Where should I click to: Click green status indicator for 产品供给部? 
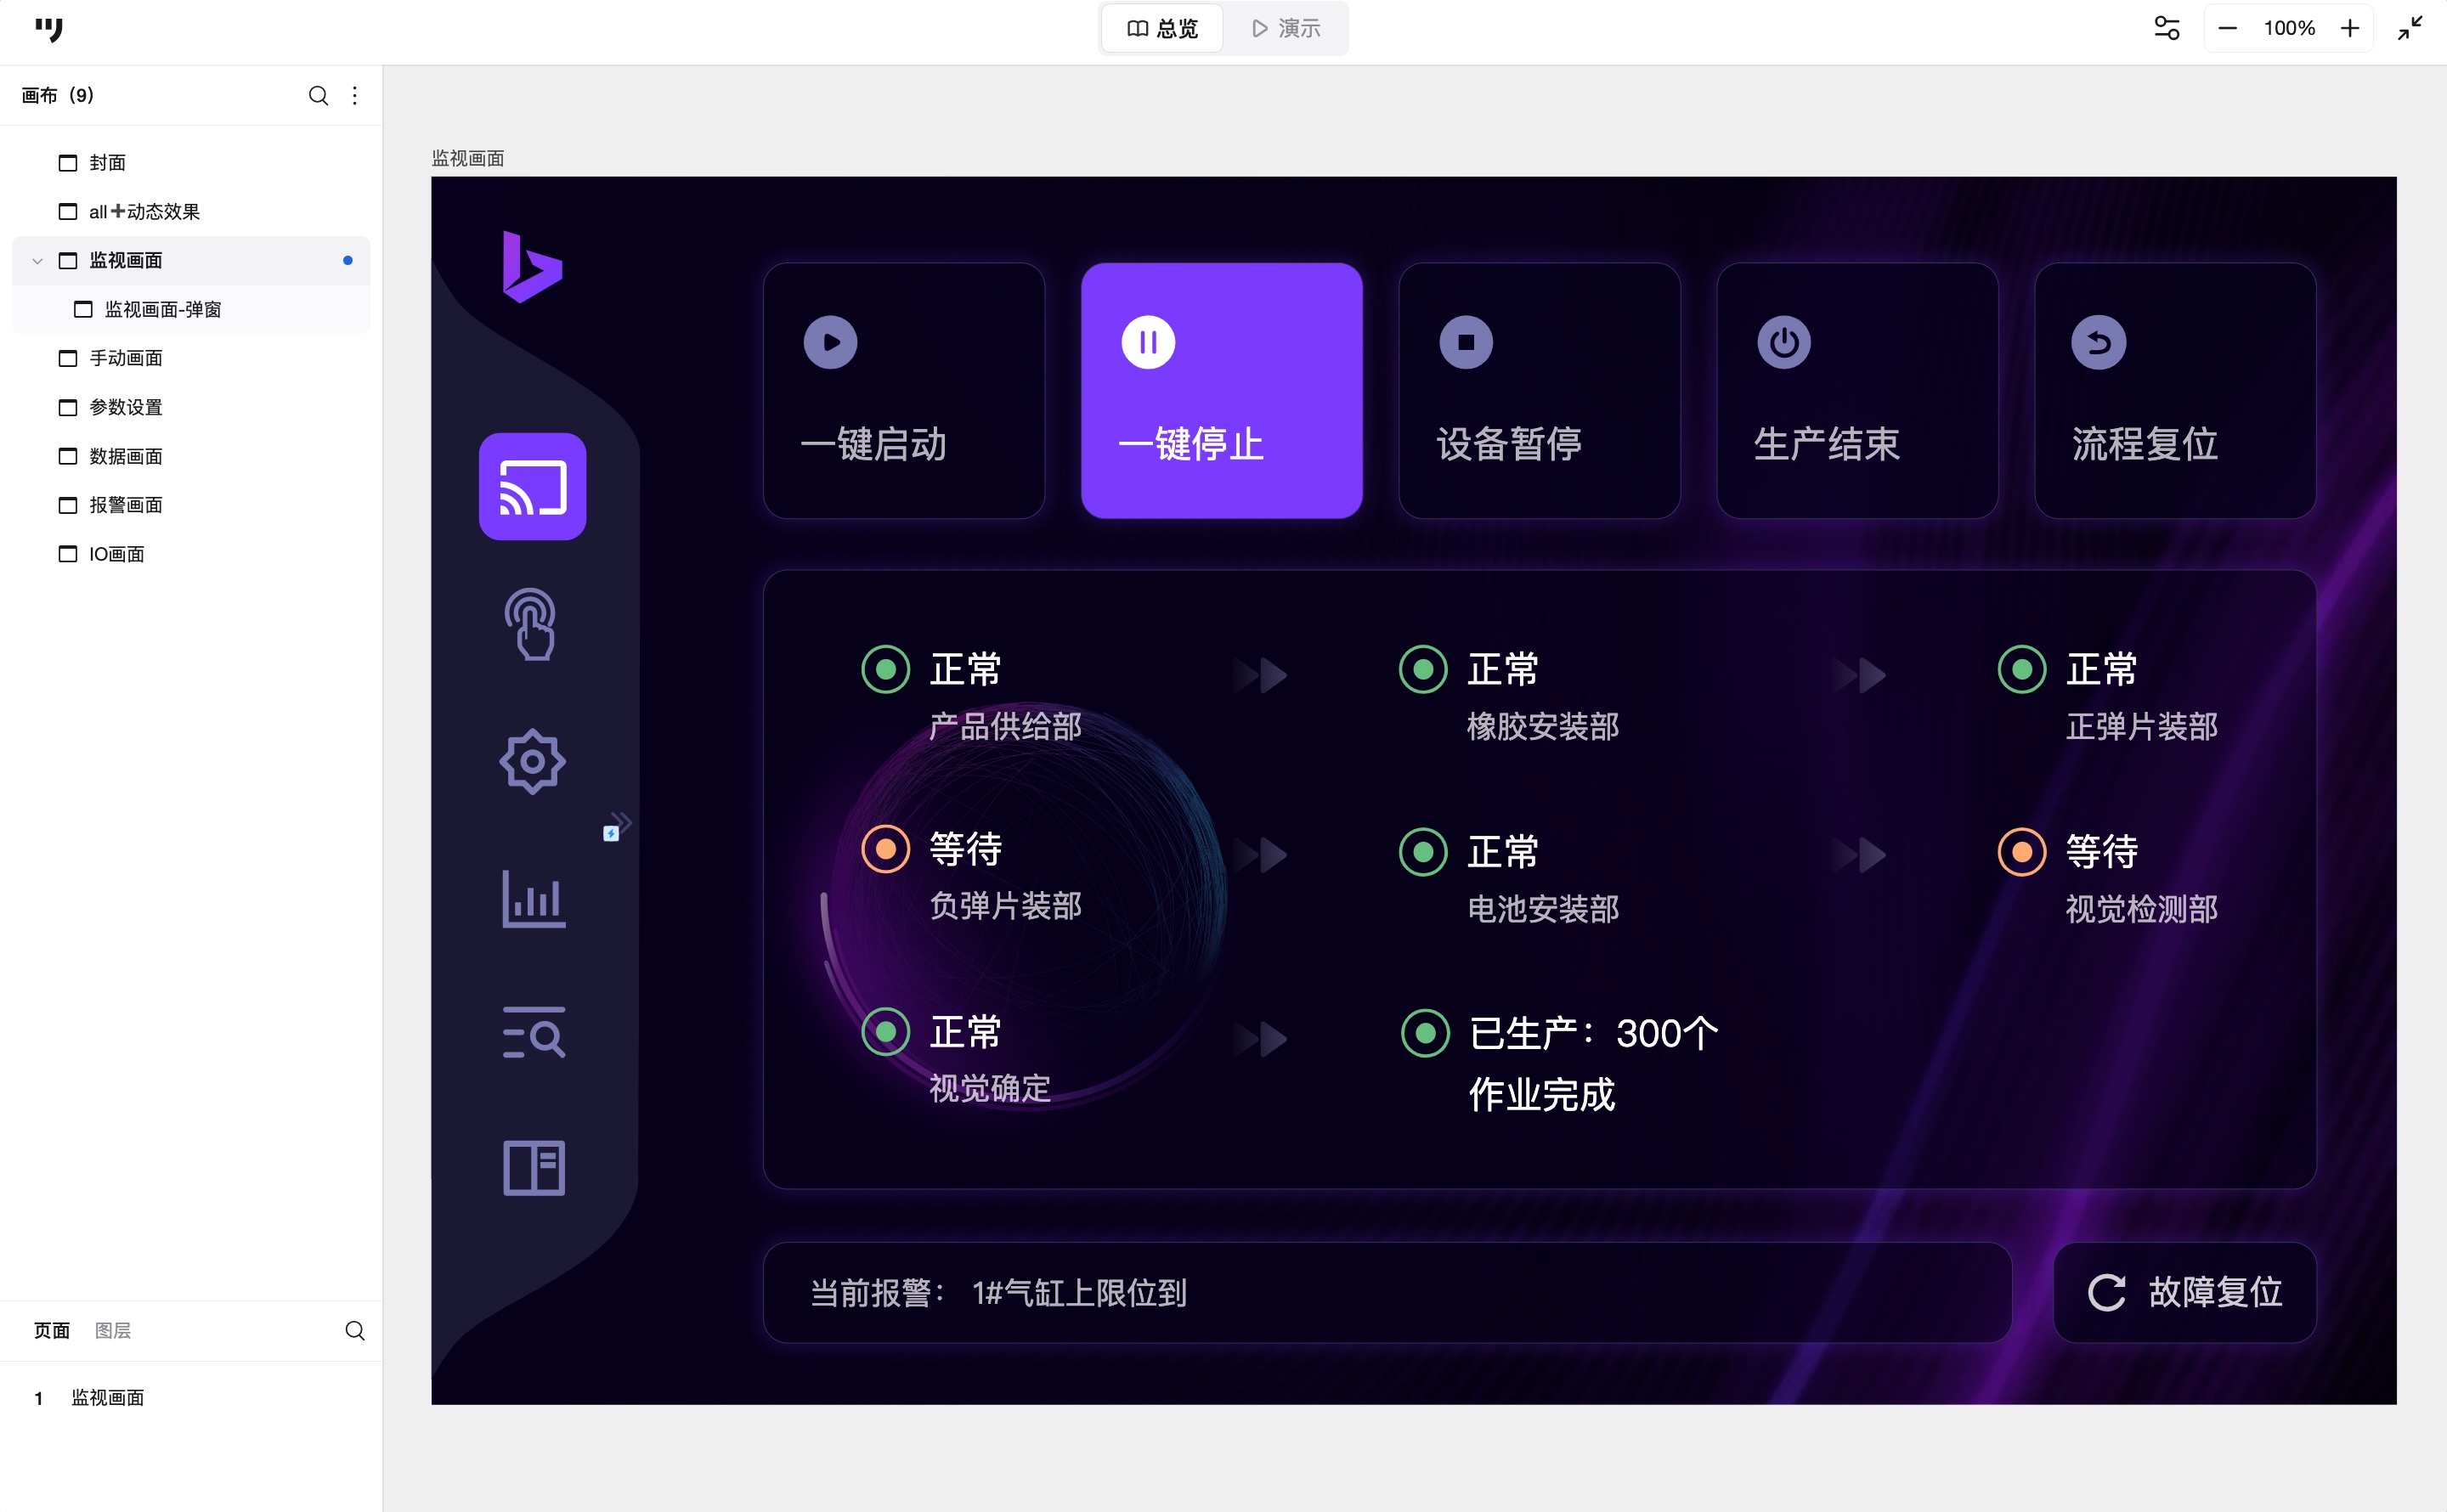[x=886, y=669]
